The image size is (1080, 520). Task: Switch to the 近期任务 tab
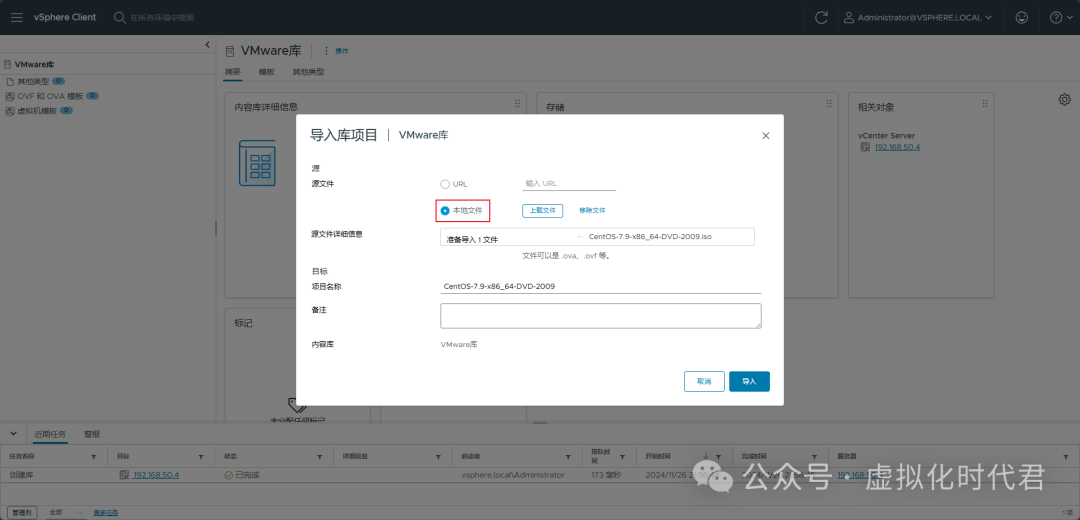tap(50, 434)
